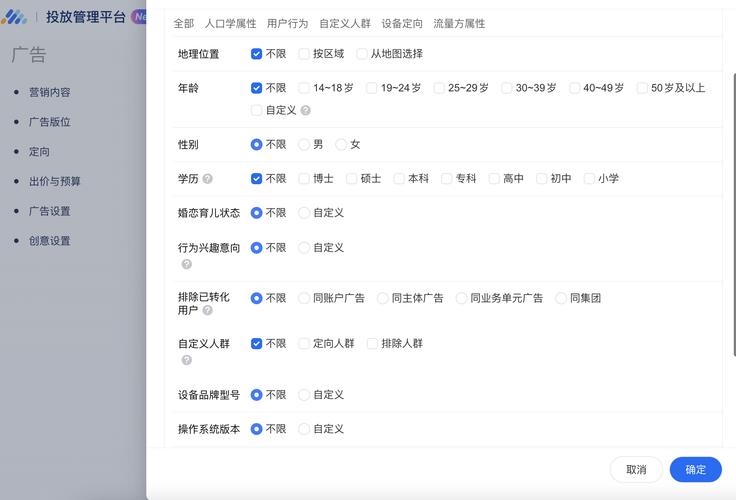Check the 40~49岁 age option
The width and height of the screenshot is (736, 500).
[574, 88]
